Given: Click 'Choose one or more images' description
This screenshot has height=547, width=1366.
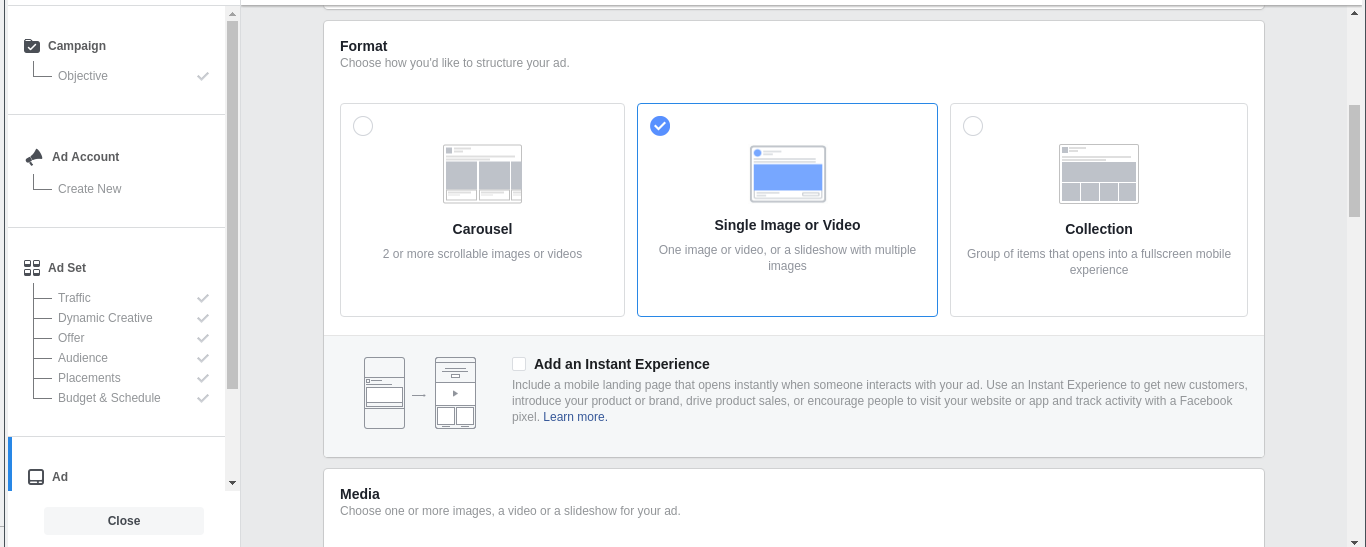Looking at the screenshot, I should pos(510,511).
